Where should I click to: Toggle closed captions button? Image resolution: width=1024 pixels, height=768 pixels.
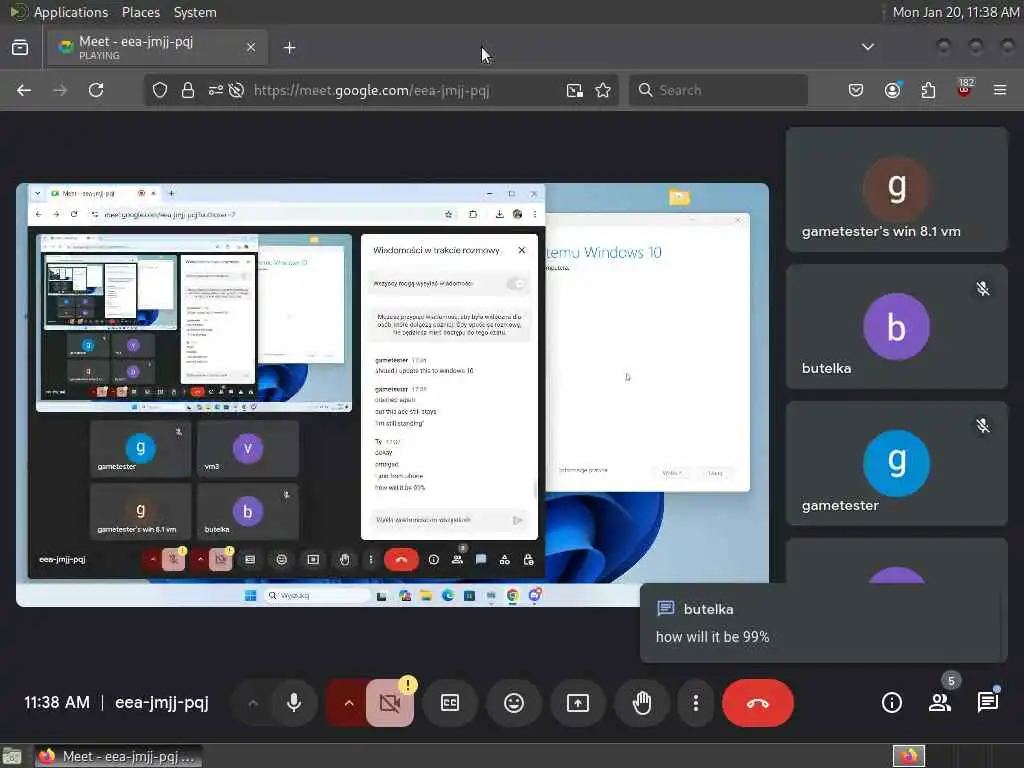click(x=450, y=703)
